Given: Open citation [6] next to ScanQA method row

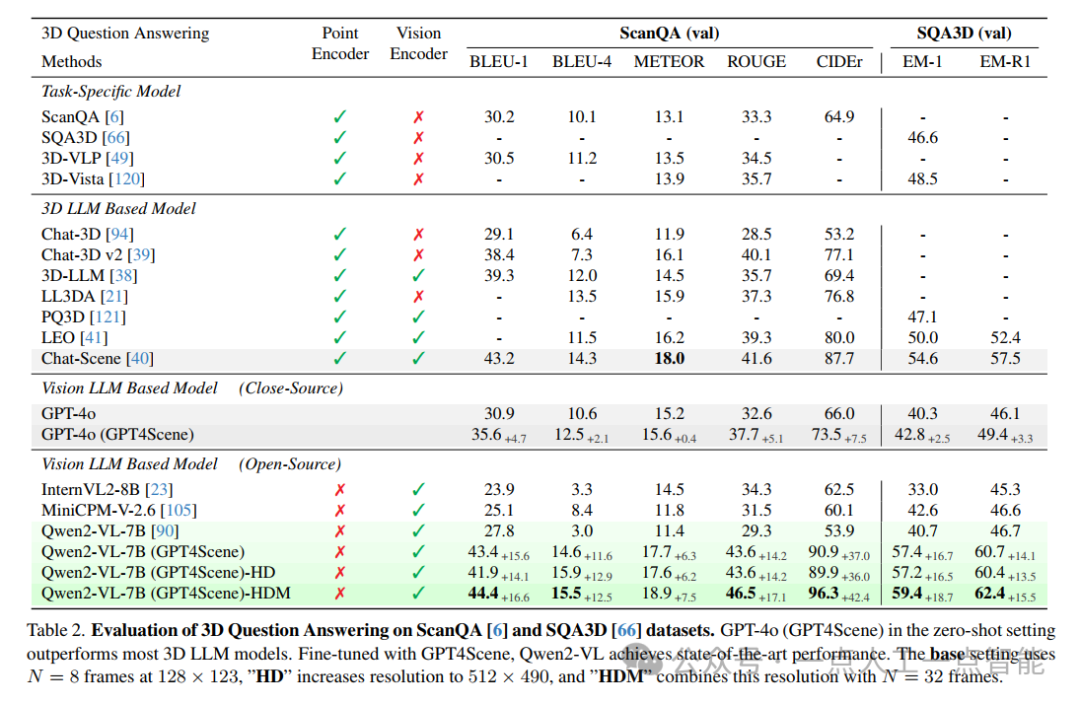Looking at the screenshot, I should pyautogui.click(x=114, y=116).
